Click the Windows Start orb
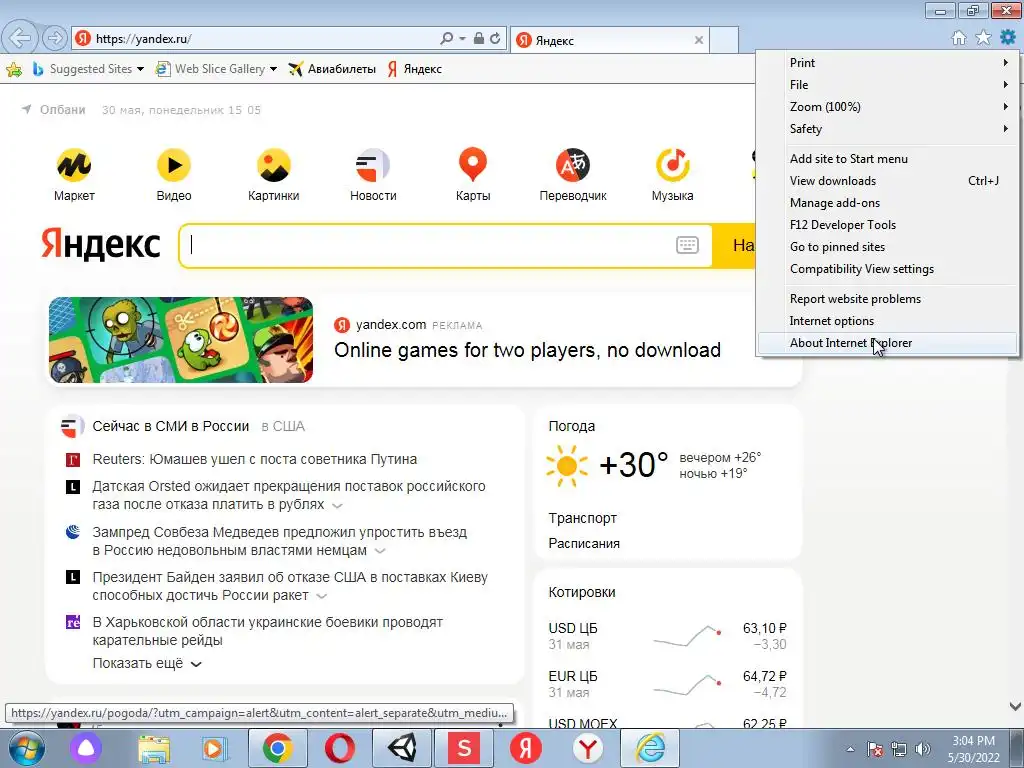 (x=27, y=748)
